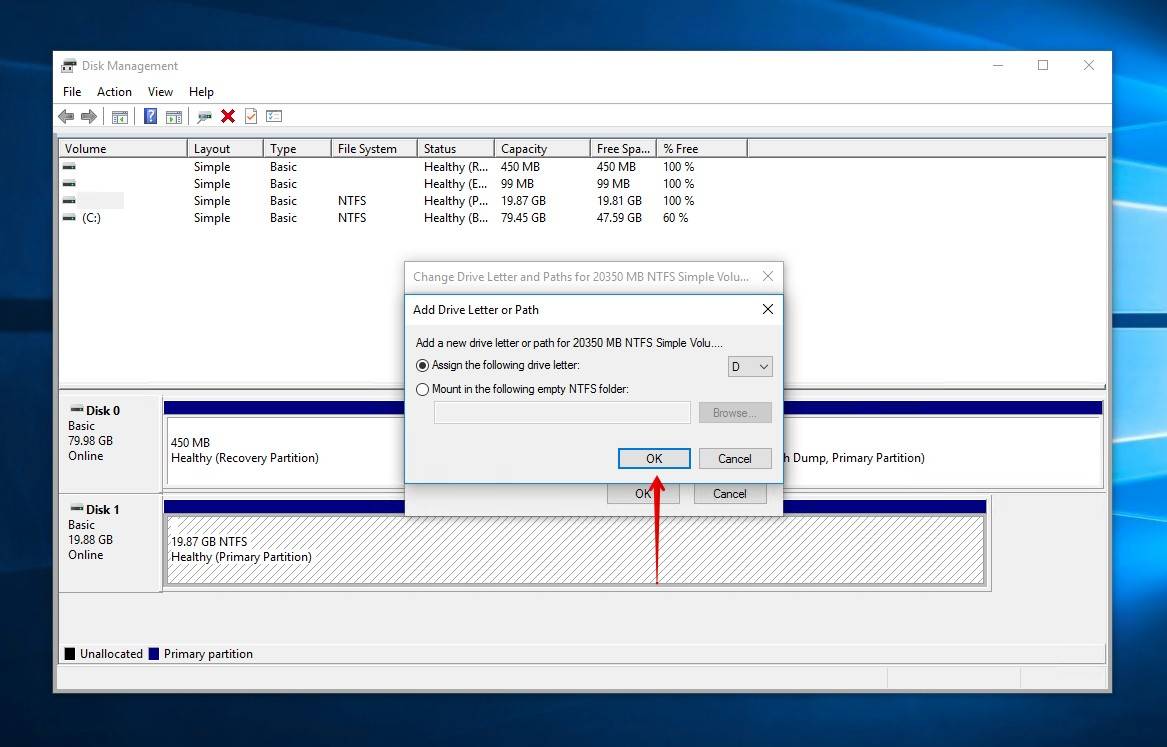Image resolution: width=1167 pixels, height=747 pixels.
Task: Click the Back navigation arrow icon
Action: [x=66, y=116]
